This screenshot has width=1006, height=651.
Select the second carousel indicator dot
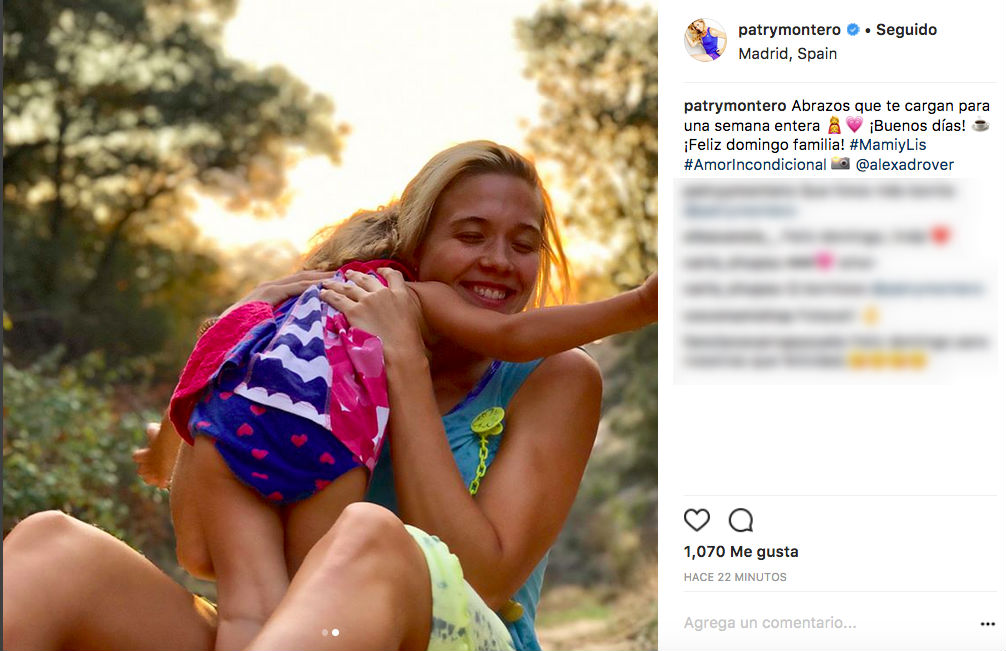(335, 632)
